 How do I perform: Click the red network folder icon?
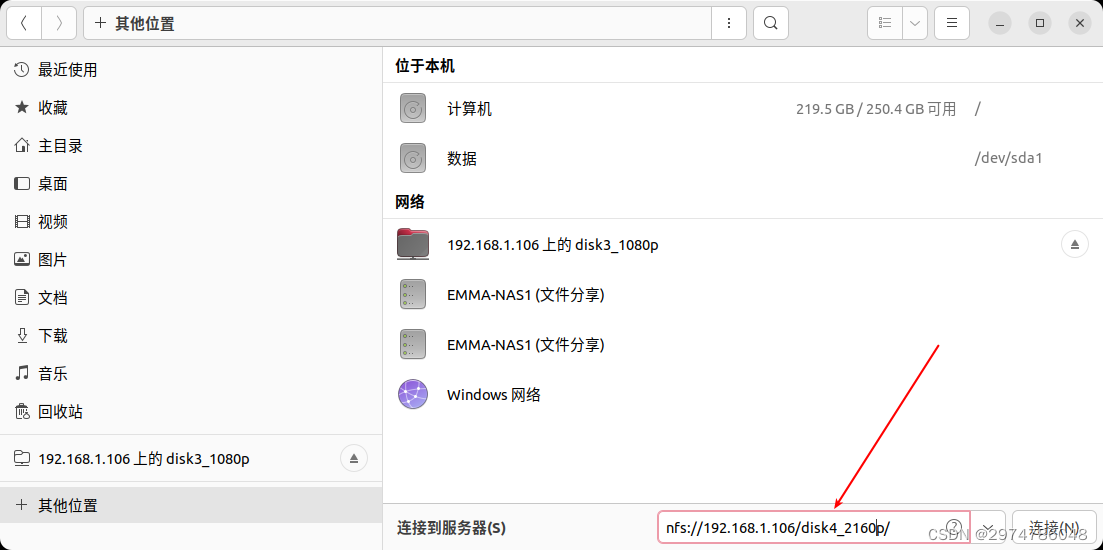pos(413,244)
